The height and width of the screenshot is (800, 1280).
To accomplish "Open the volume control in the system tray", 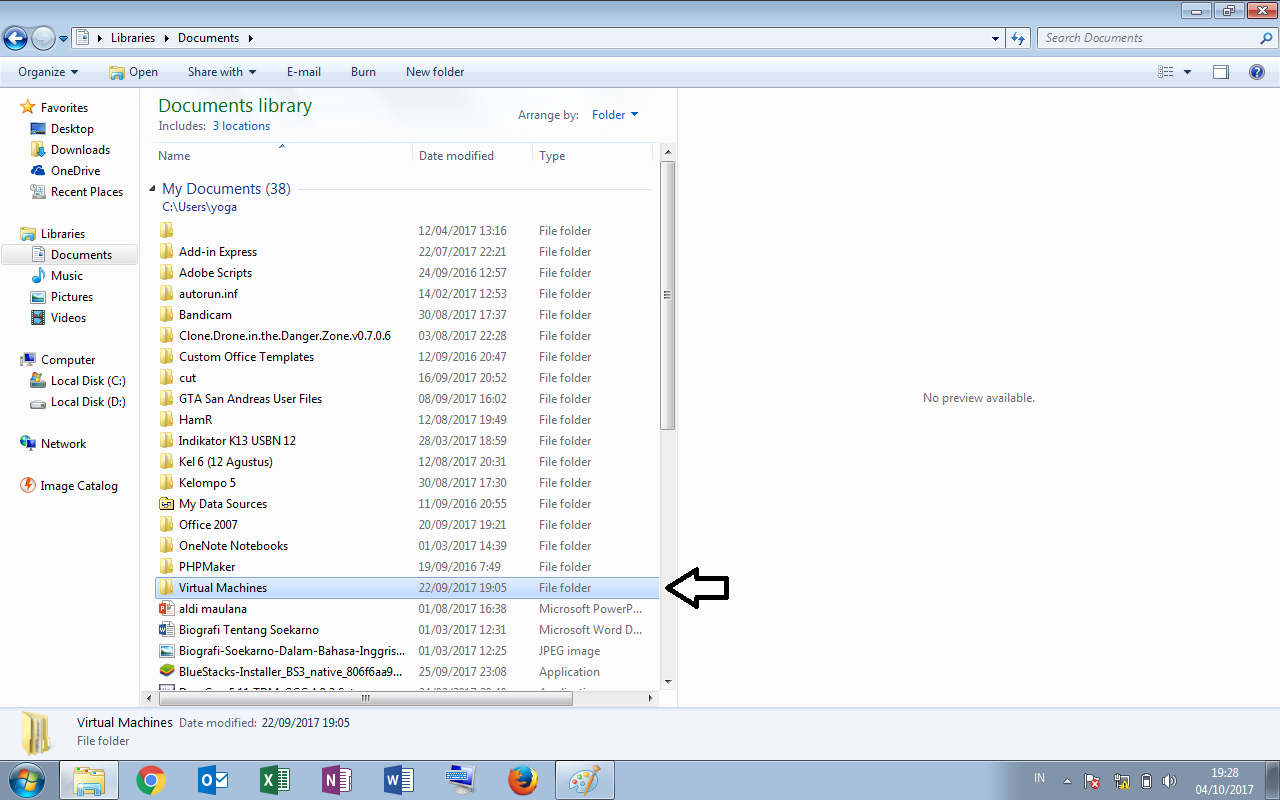I will [1170, 779].
